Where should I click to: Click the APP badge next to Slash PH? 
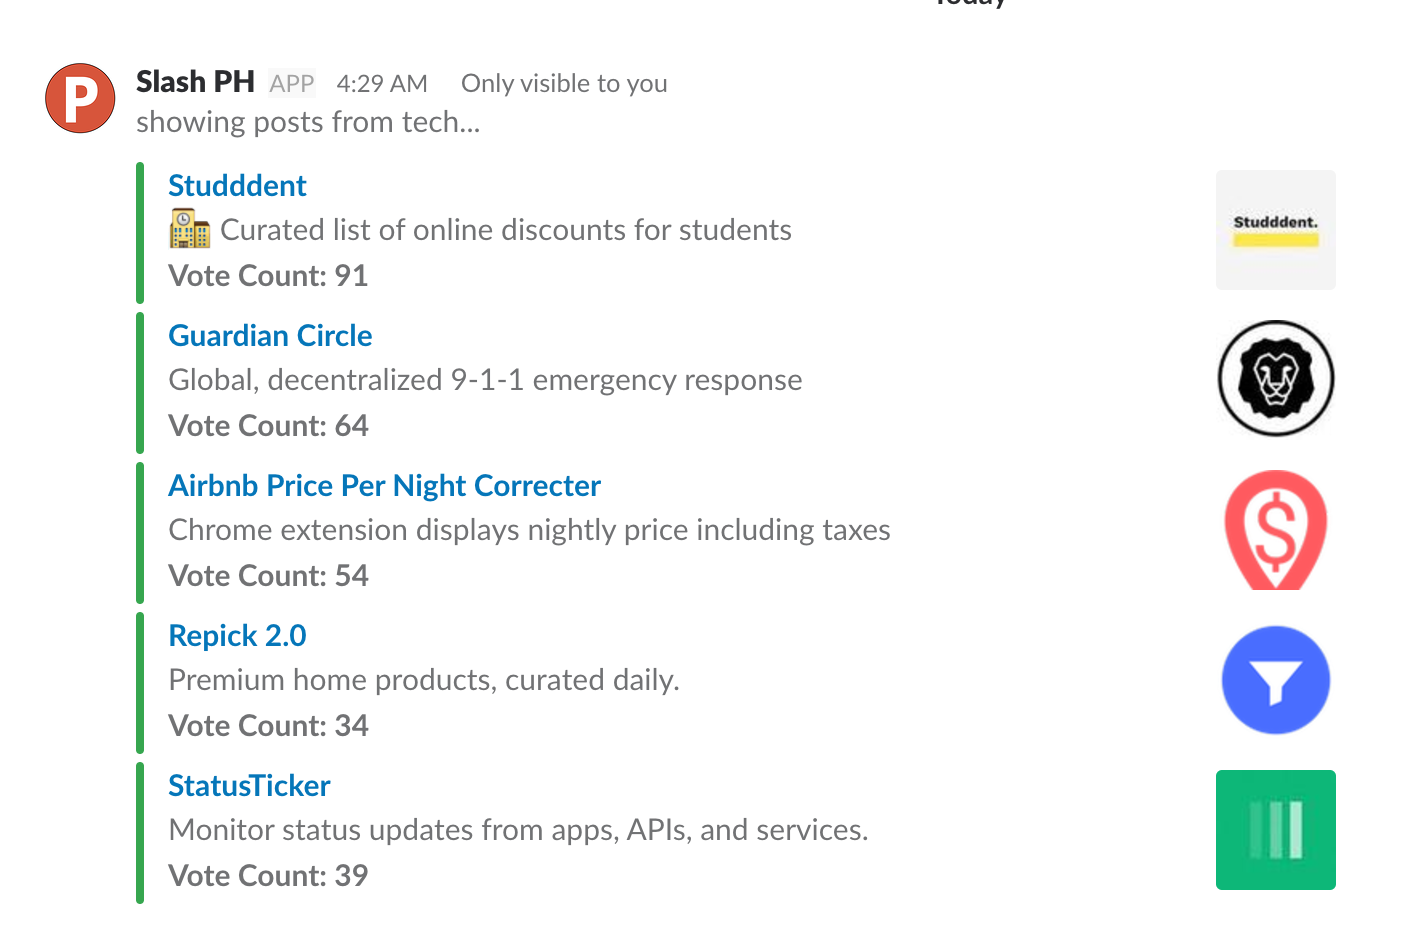coord(292,84)
